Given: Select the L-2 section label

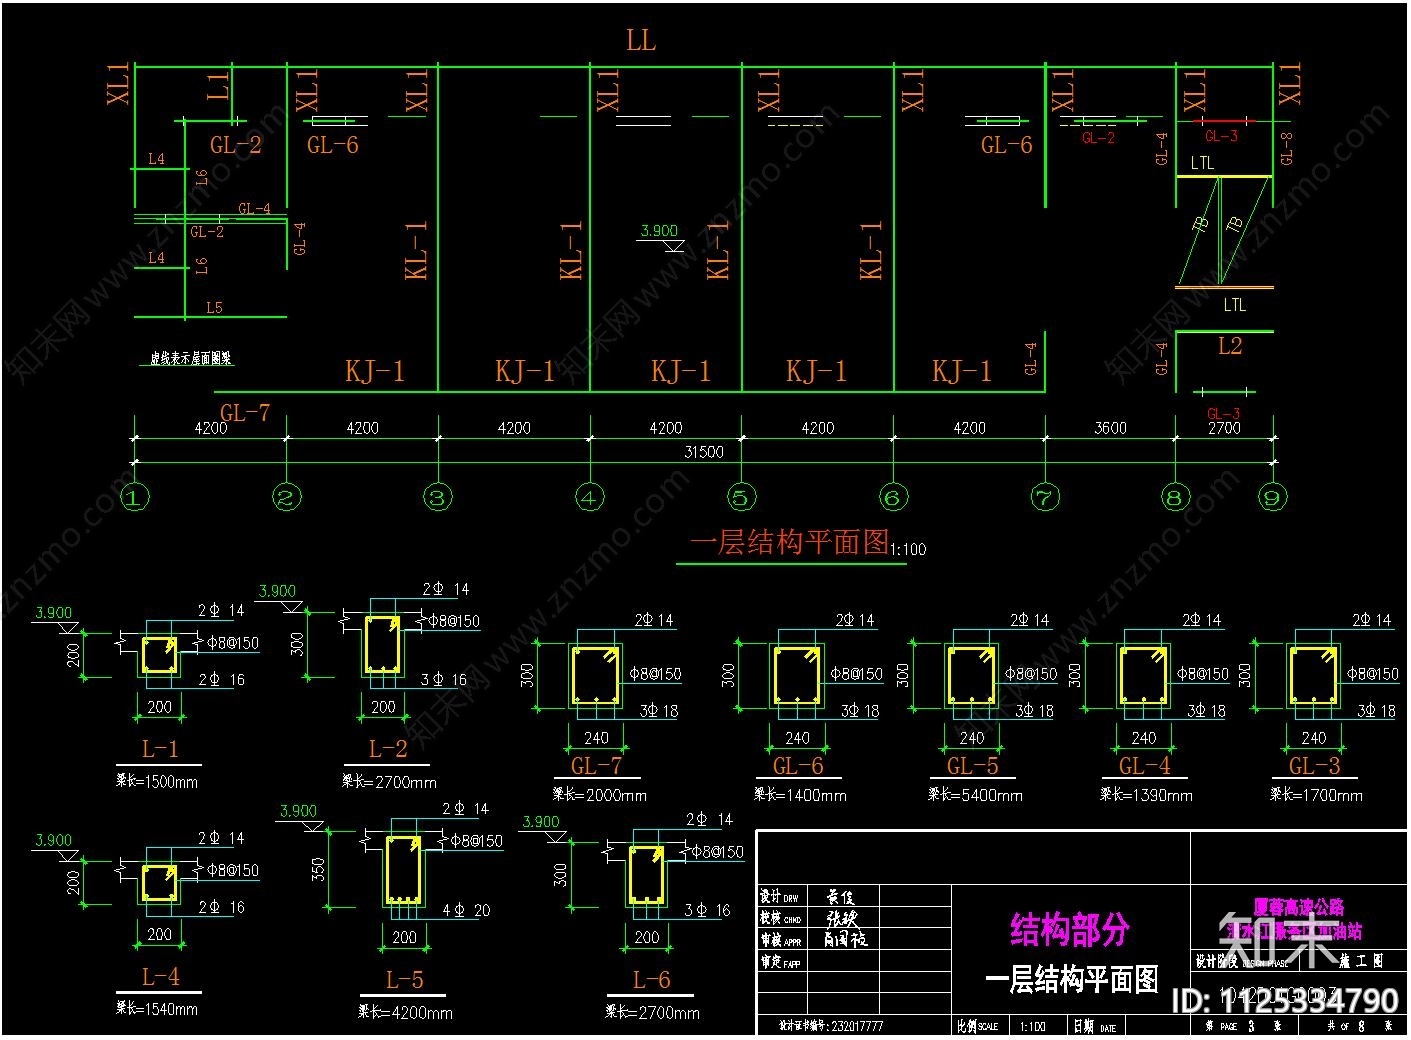Looking at the screenshot, I should (388, 749).
